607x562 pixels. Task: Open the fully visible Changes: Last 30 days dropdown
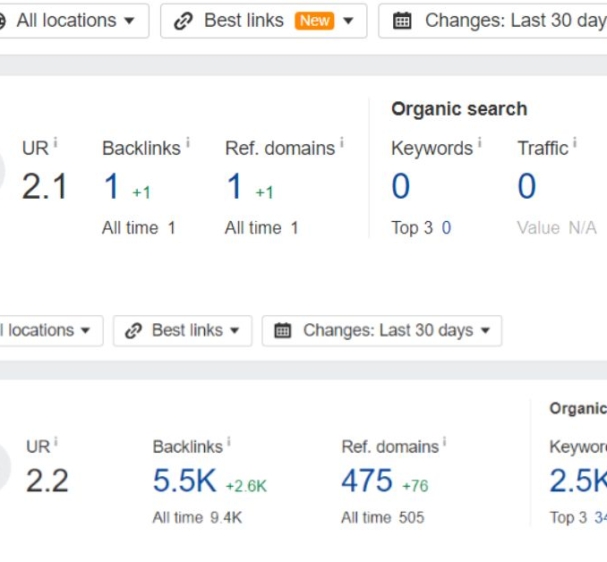[381, 331]
